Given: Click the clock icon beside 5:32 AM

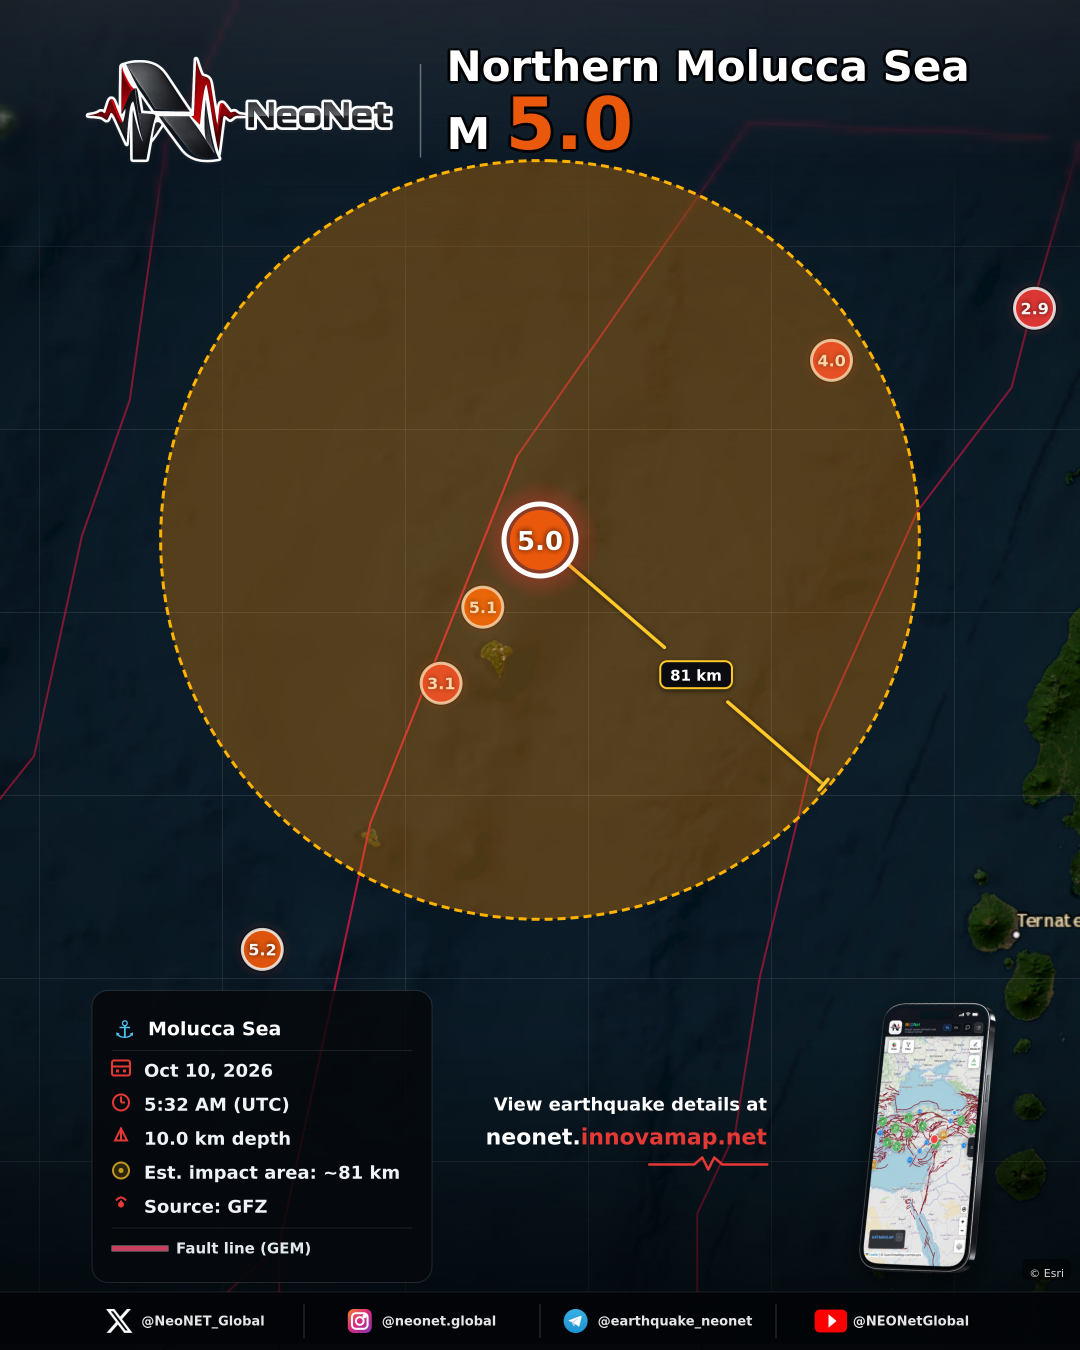Looking at the screenshot, I should pos(121,1102).
